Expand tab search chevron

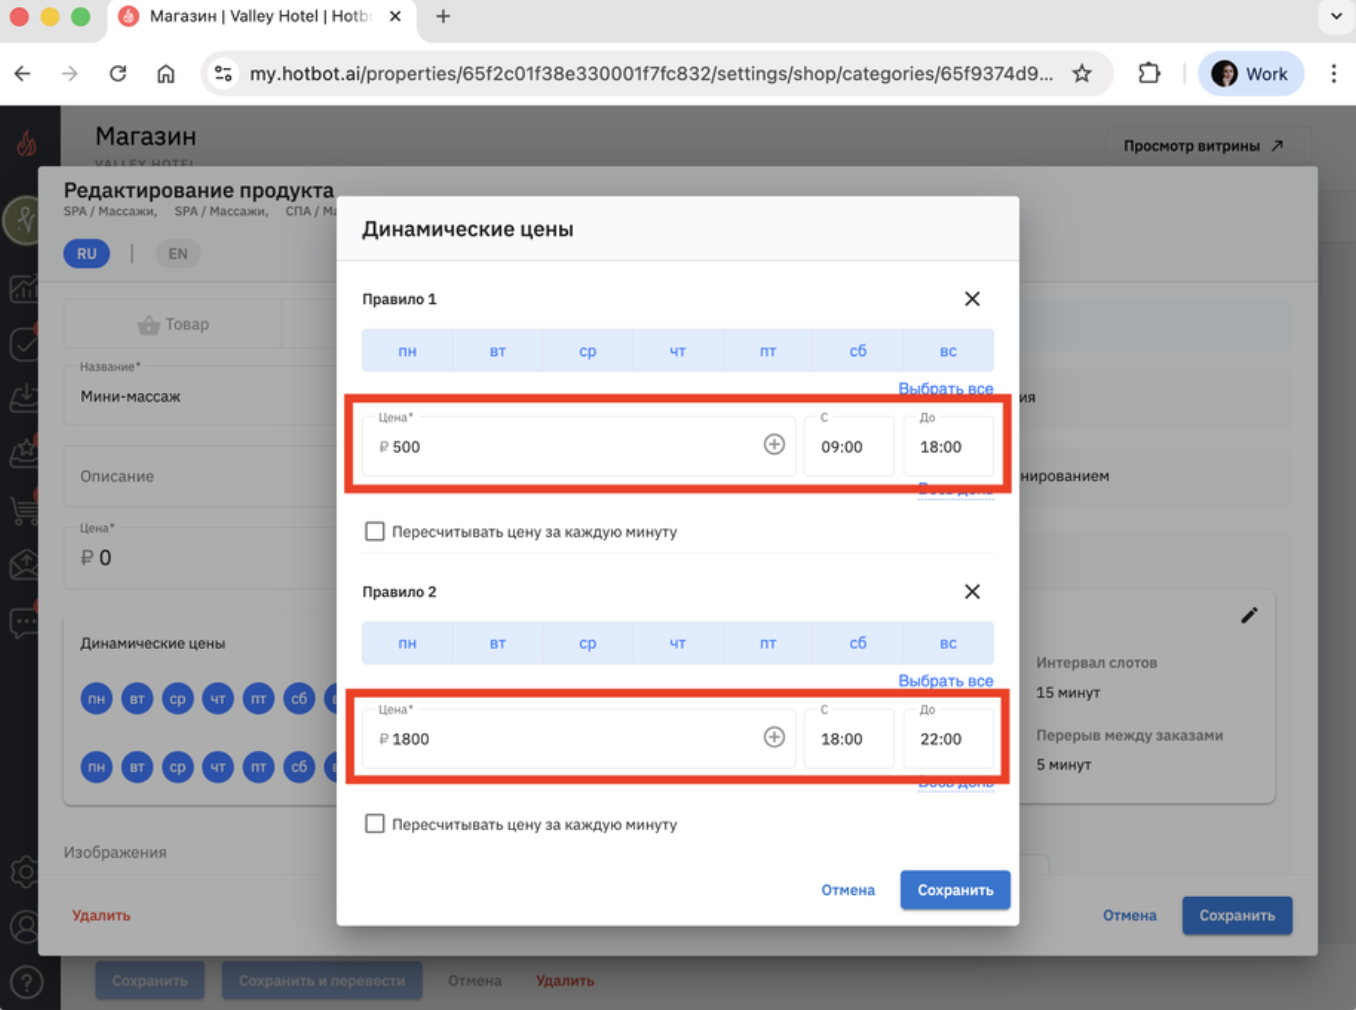pos(1336,16)
